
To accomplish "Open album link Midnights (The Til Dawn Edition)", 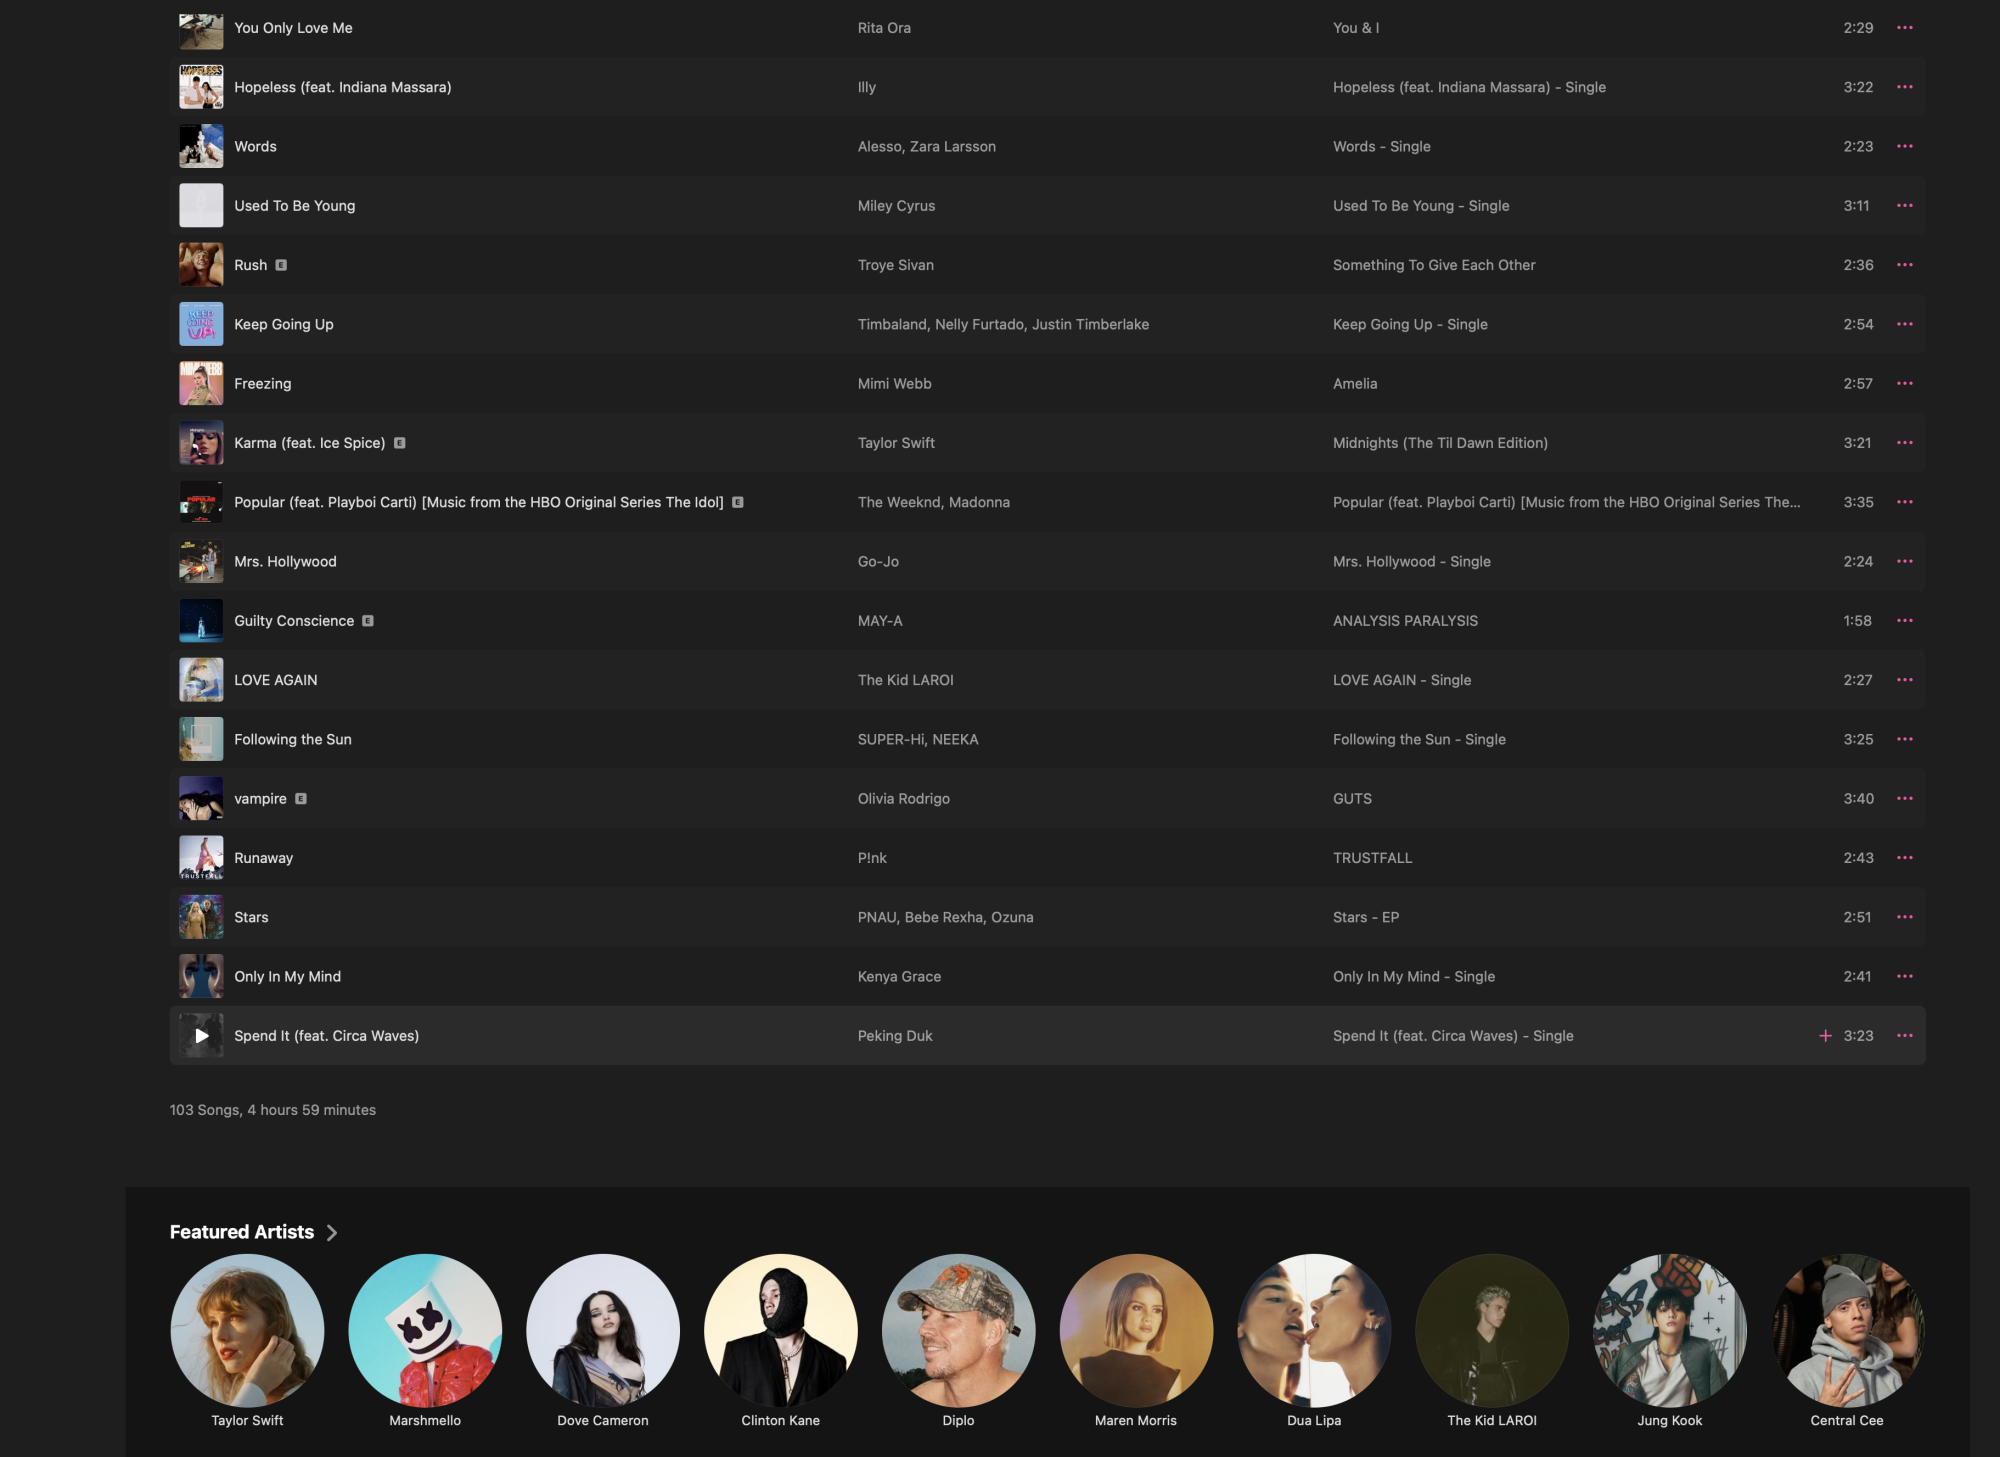I will (x=1440, y=443).
